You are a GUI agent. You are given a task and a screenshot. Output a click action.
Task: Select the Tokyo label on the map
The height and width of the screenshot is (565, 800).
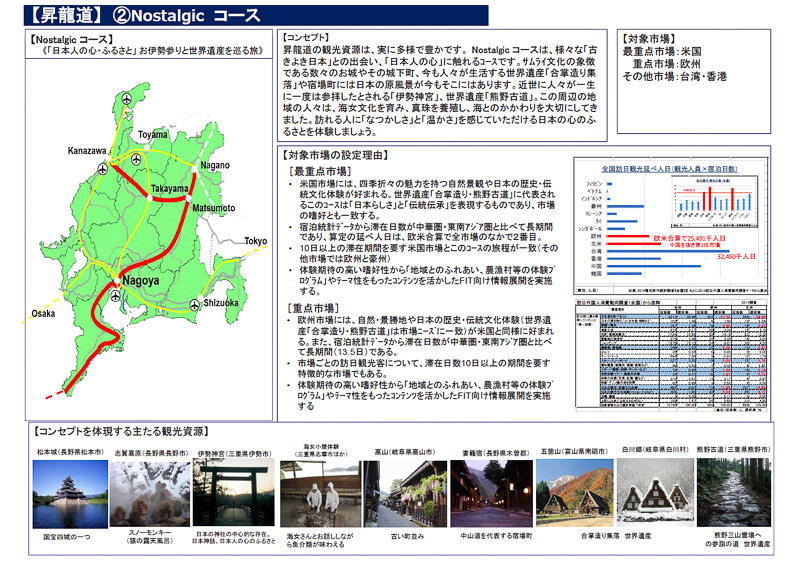tap(255, 240)
